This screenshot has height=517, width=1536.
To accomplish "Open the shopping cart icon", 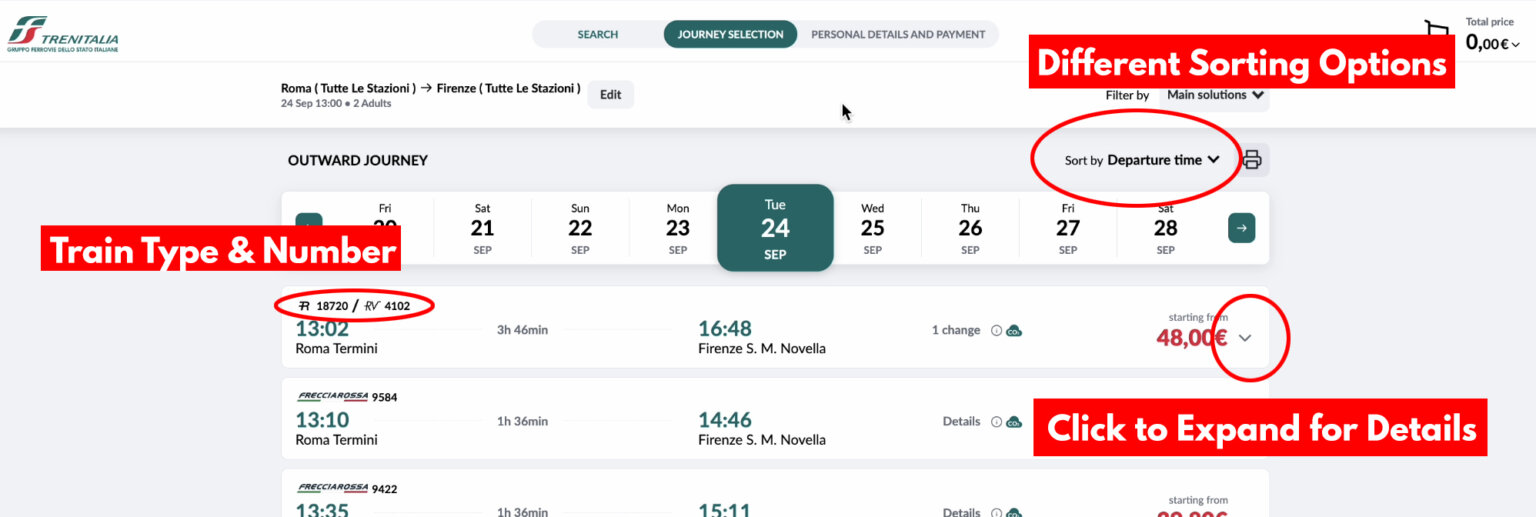I will point(1437,30).
